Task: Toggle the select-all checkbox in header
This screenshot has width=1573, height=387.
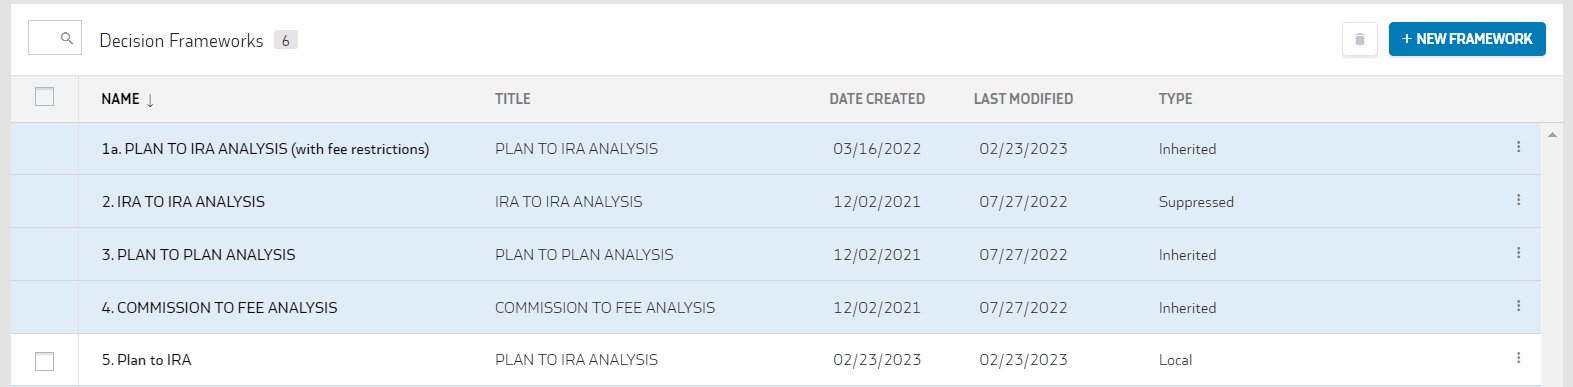Action: (44, 97)
